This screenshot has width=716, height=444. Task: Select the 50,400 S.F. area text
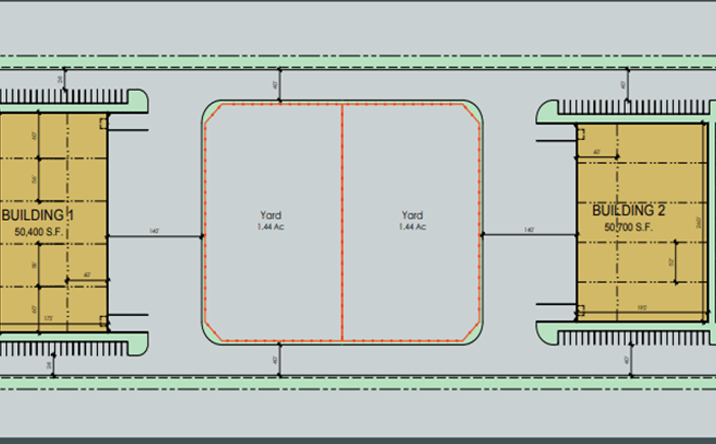pos(38,232)
